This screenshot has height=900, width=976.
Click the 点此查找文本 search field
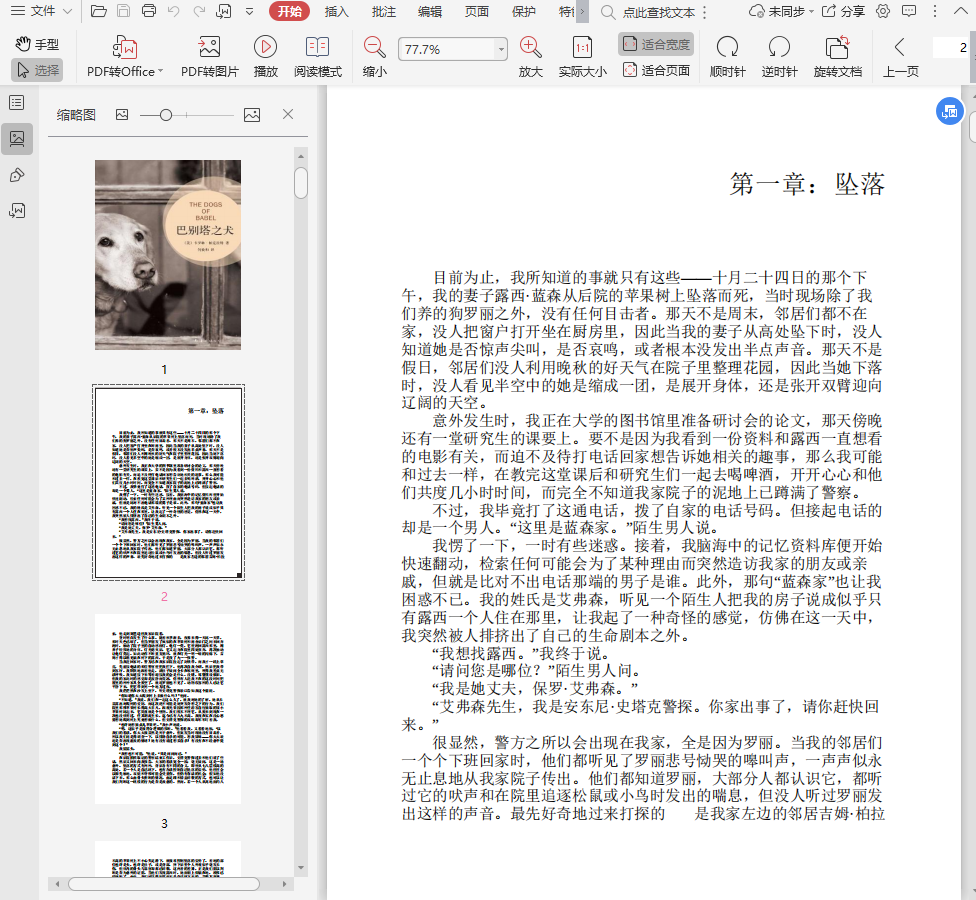click(x=658, y=12)
